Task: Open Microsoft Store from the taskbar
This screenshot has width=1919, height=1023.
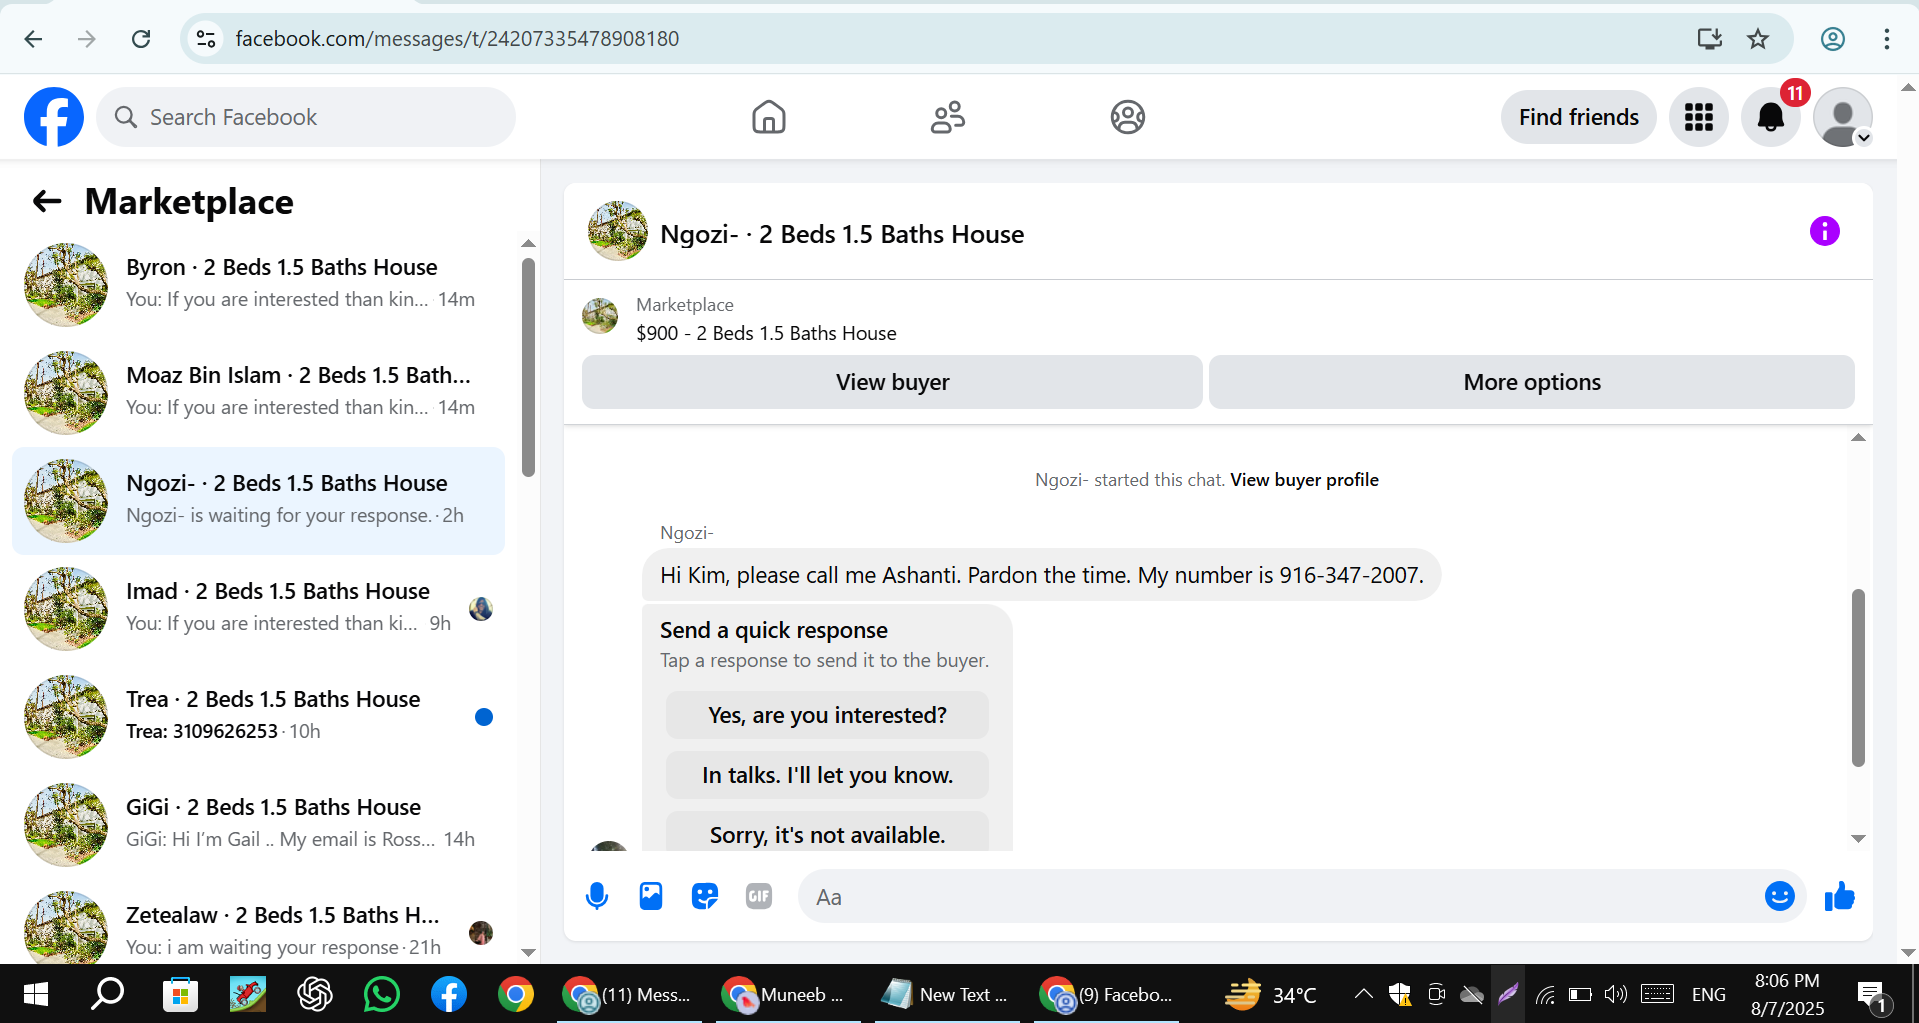Action: [180, 994]
